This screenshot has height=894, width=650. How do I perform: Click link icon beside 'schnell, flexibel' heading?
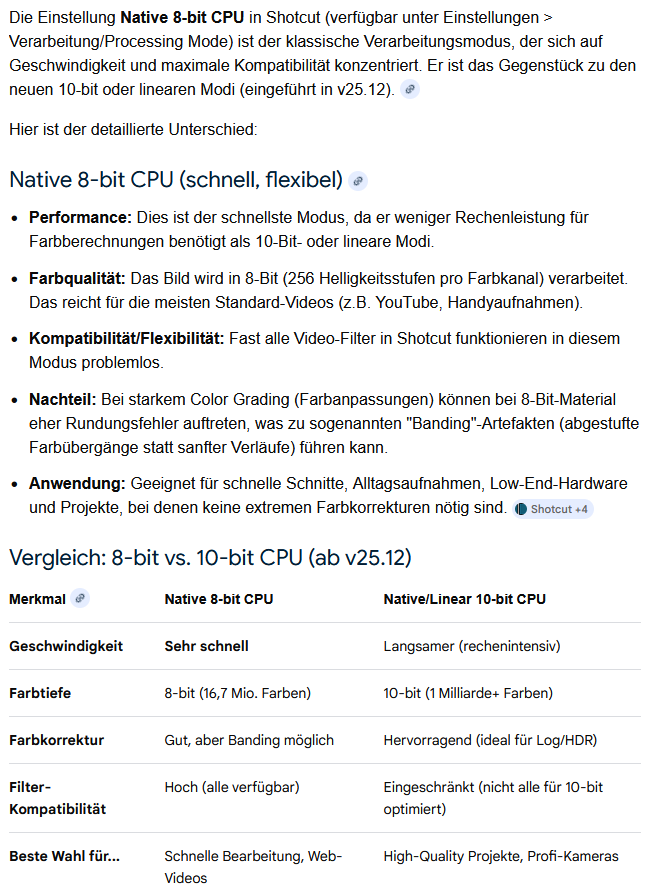pyautogui.click(x=358, y=181)
